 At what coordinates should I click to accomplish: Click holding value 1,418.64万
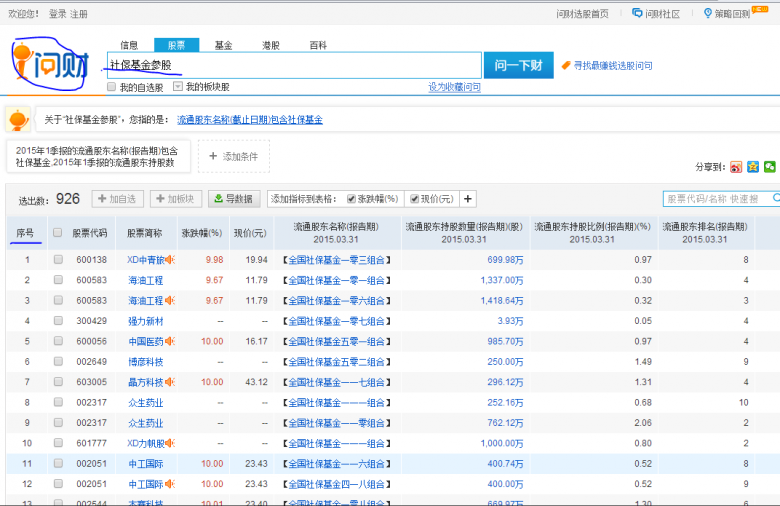click(x=502, y=301)
